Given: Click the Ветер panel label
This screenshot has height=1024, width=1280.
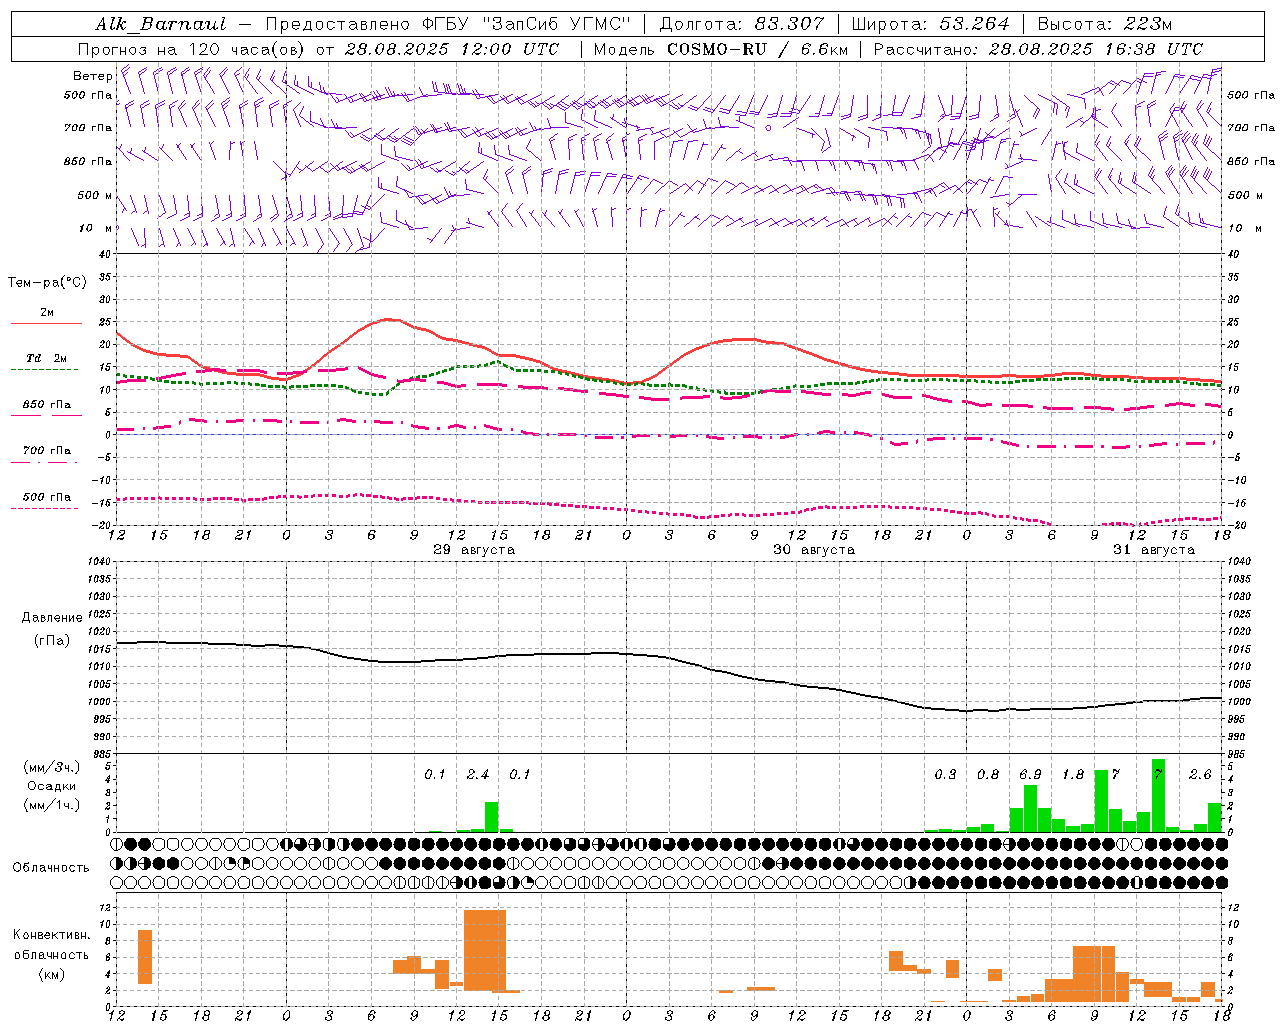Looking at the screenshot, I should coord(92,76).
